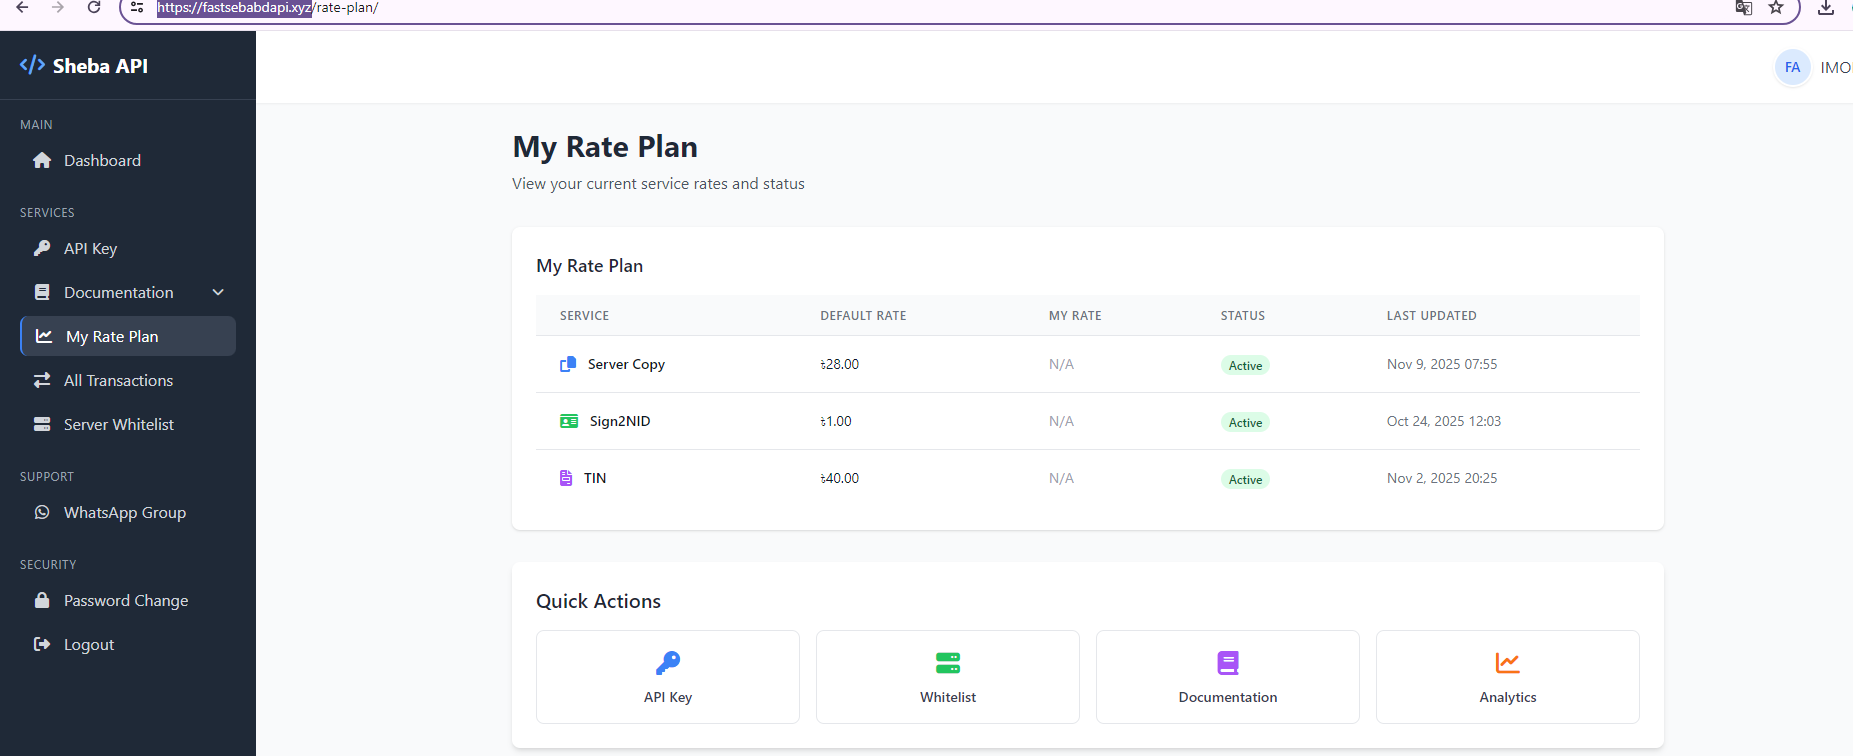Open the Analytics quick action card
The height and width of the screenshot is (756, 1853).
pos(1508,677)
